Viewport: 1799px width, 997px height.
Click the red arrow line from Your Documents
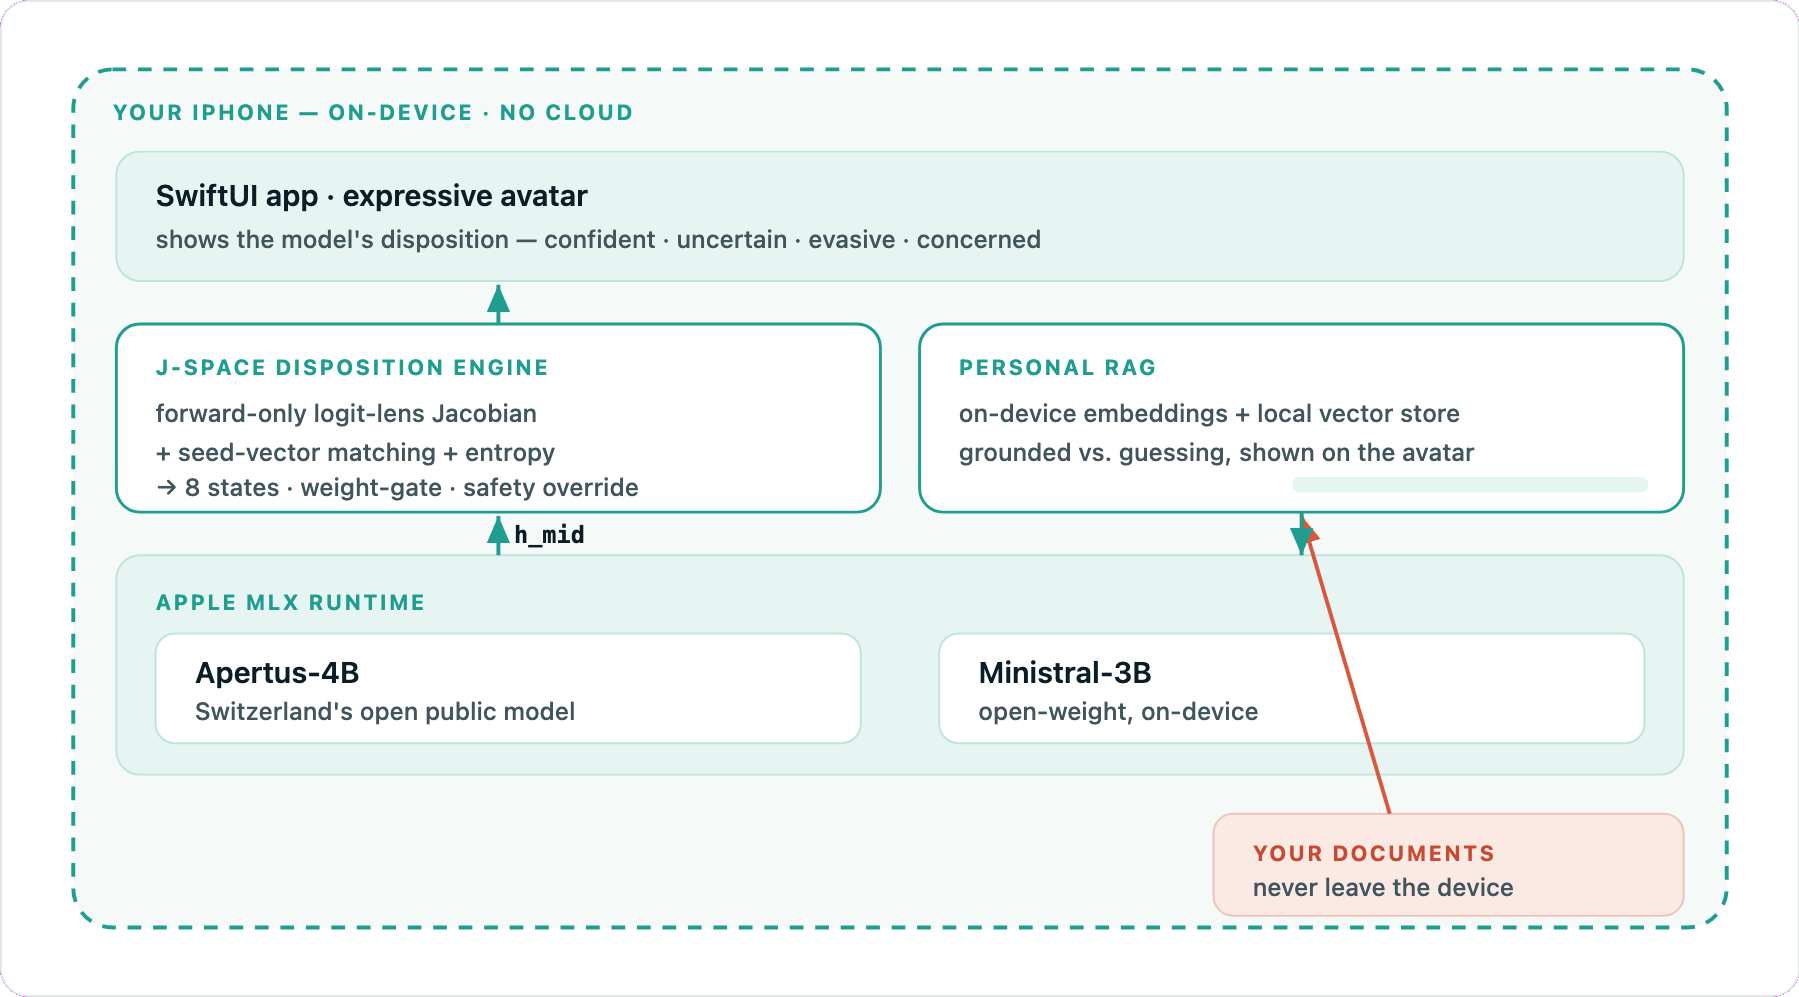1349,672
